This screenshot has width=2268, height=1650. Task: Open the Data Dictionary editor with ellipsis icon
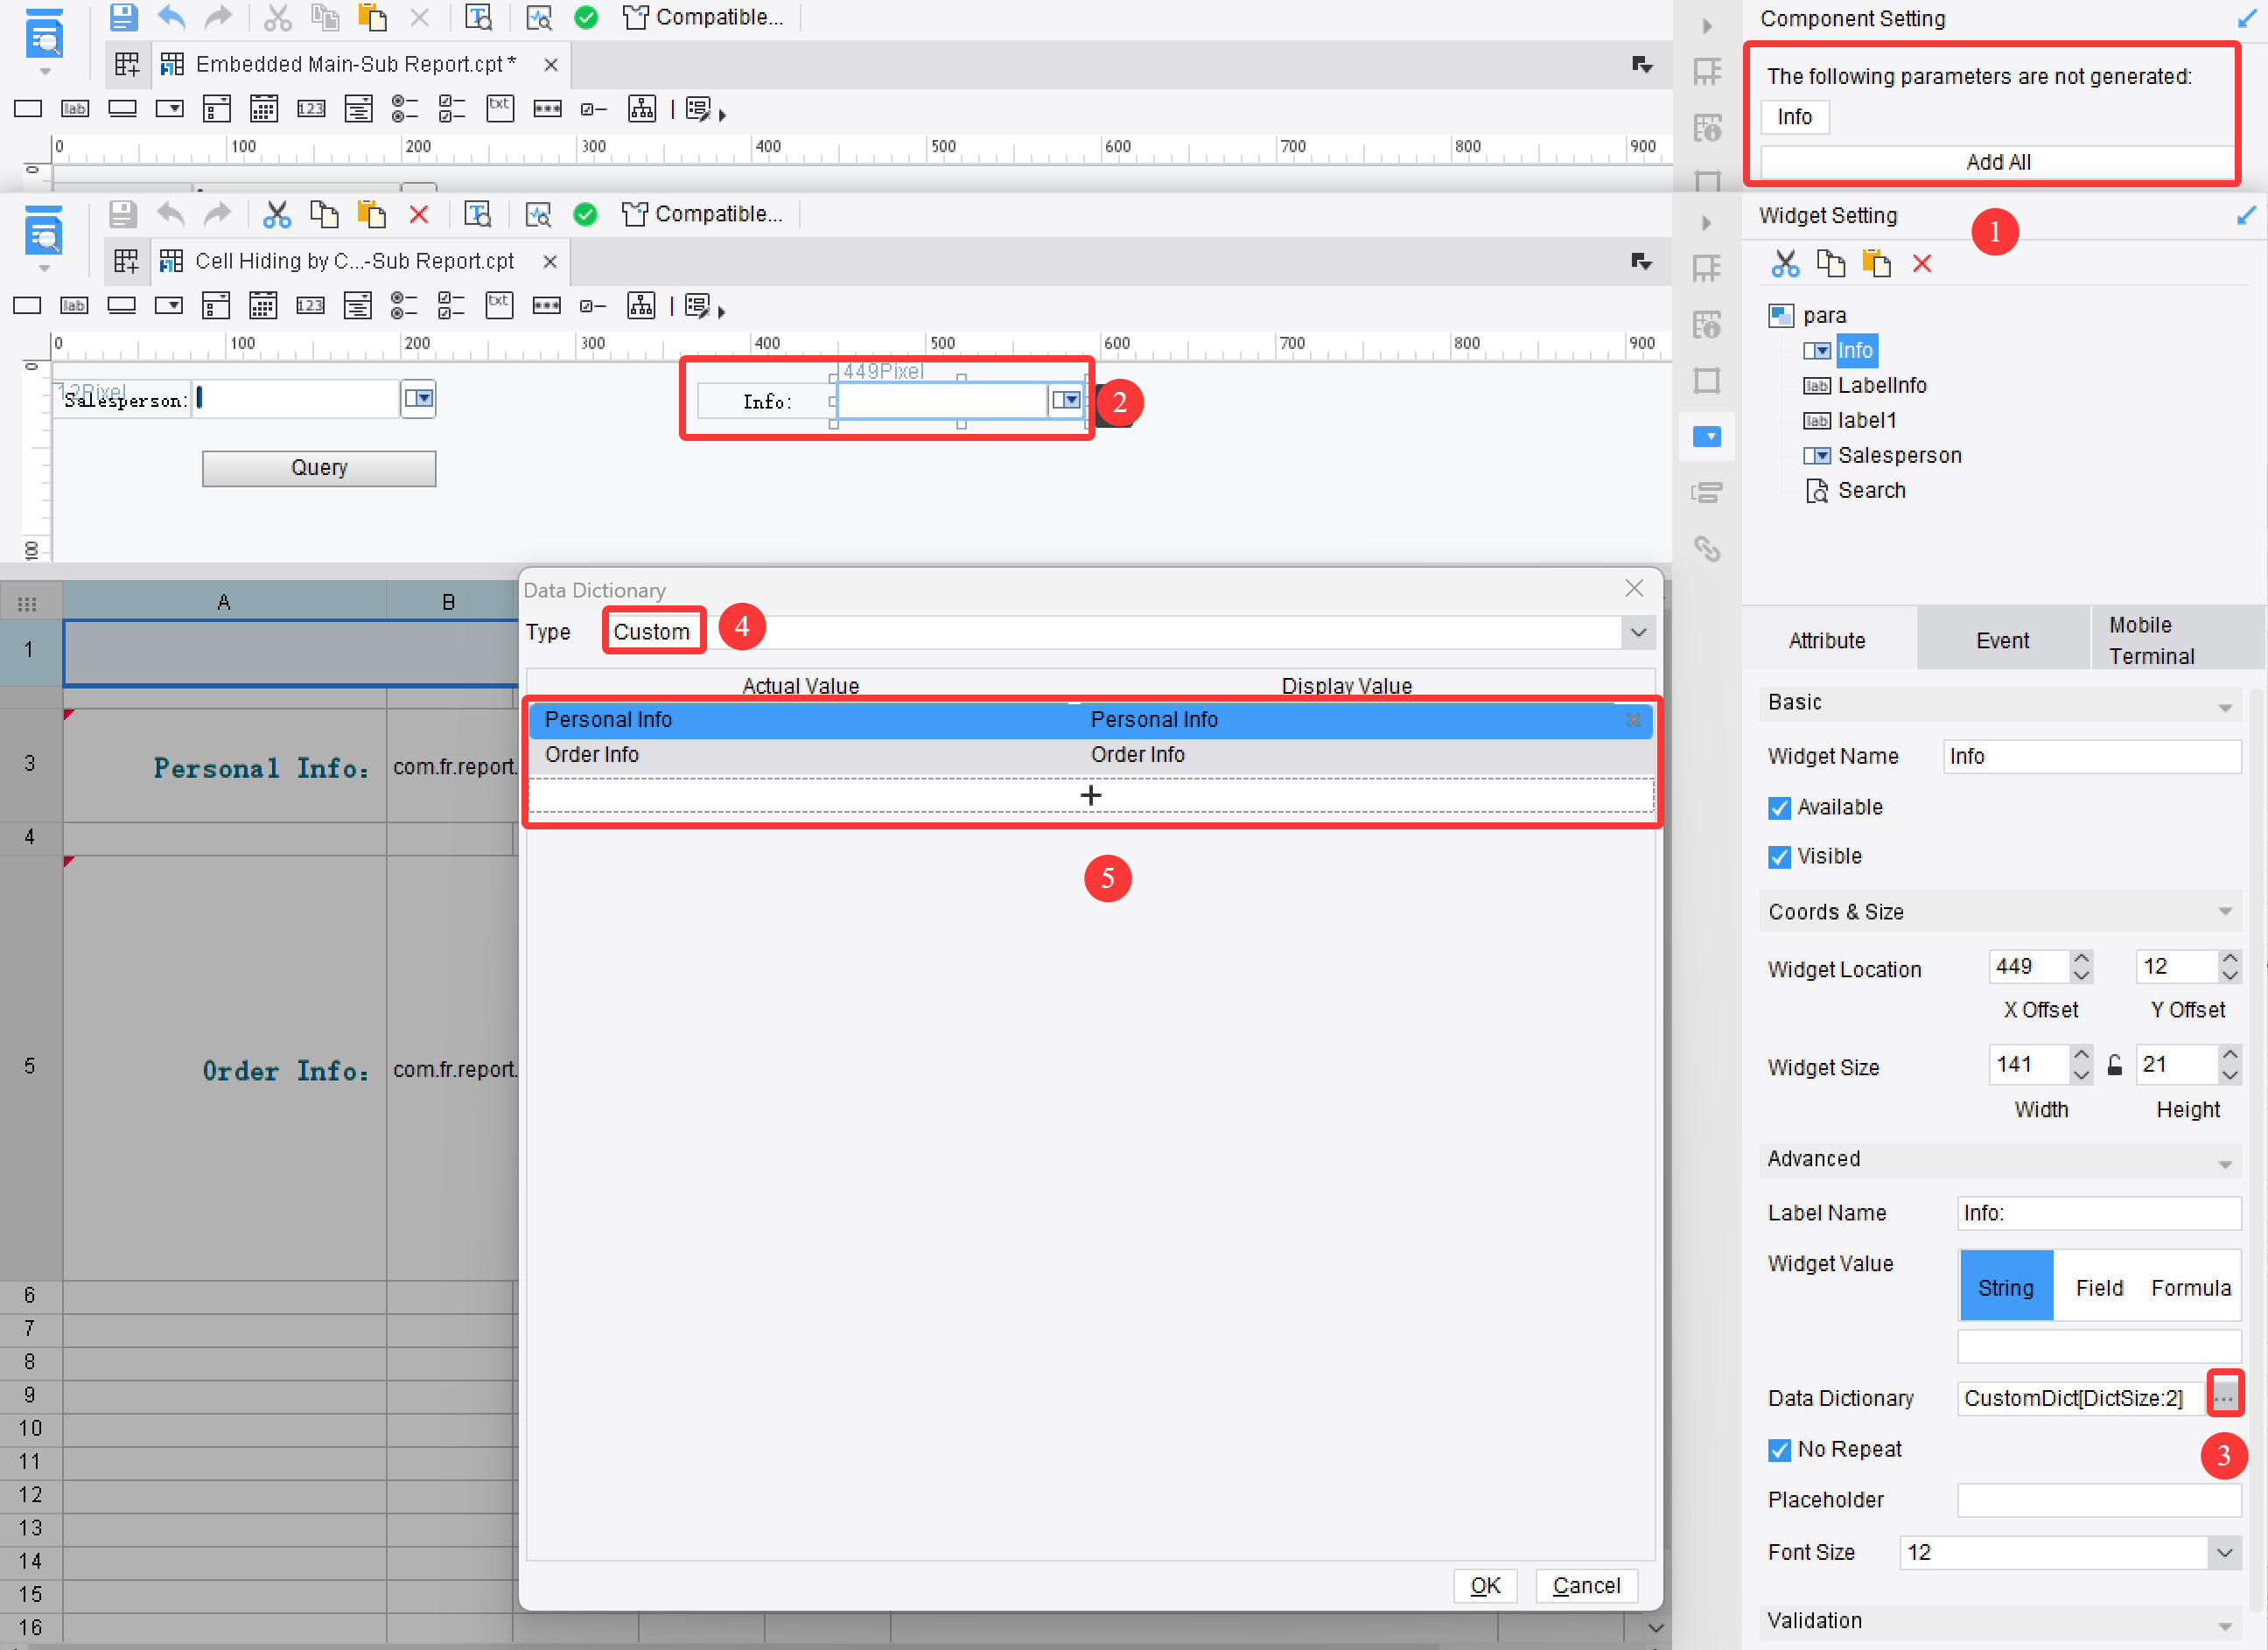pos(2226,1393)
